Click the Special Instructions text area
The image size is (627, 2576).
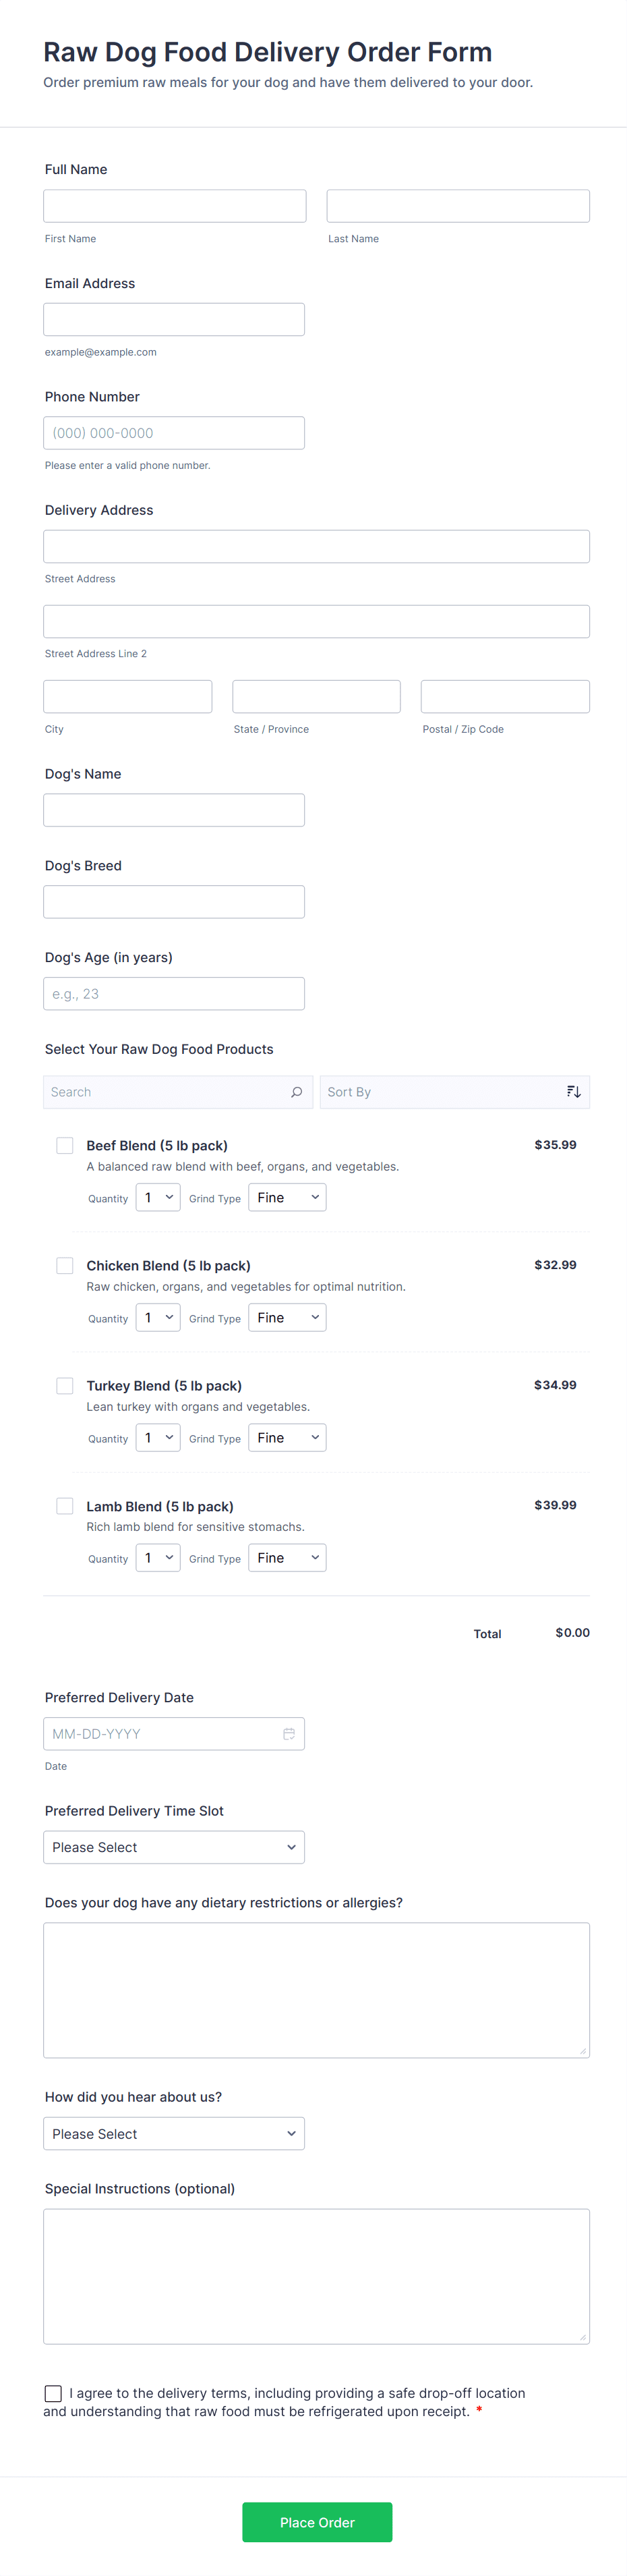316,2276
